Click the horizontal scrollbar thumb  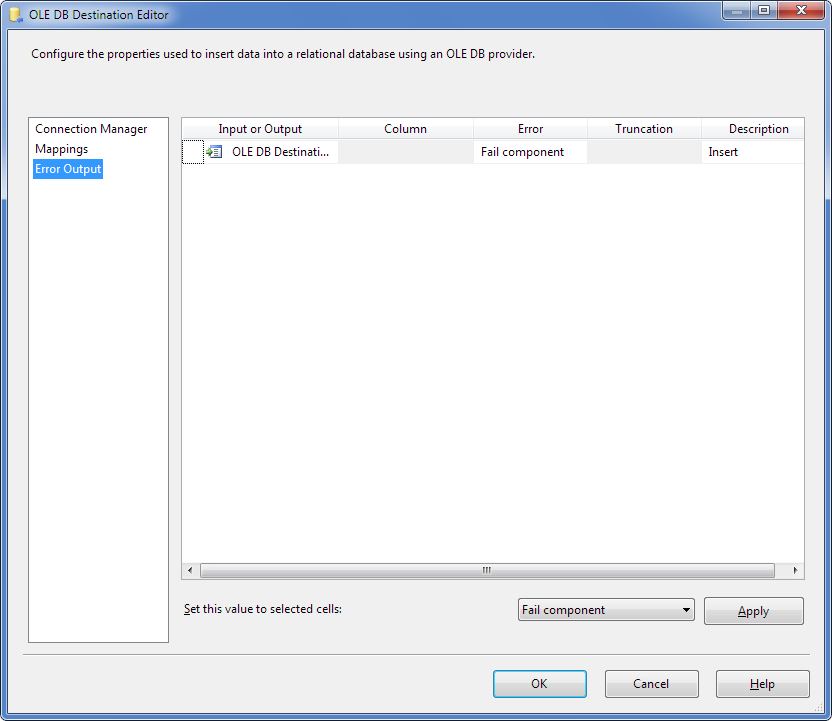487,570
